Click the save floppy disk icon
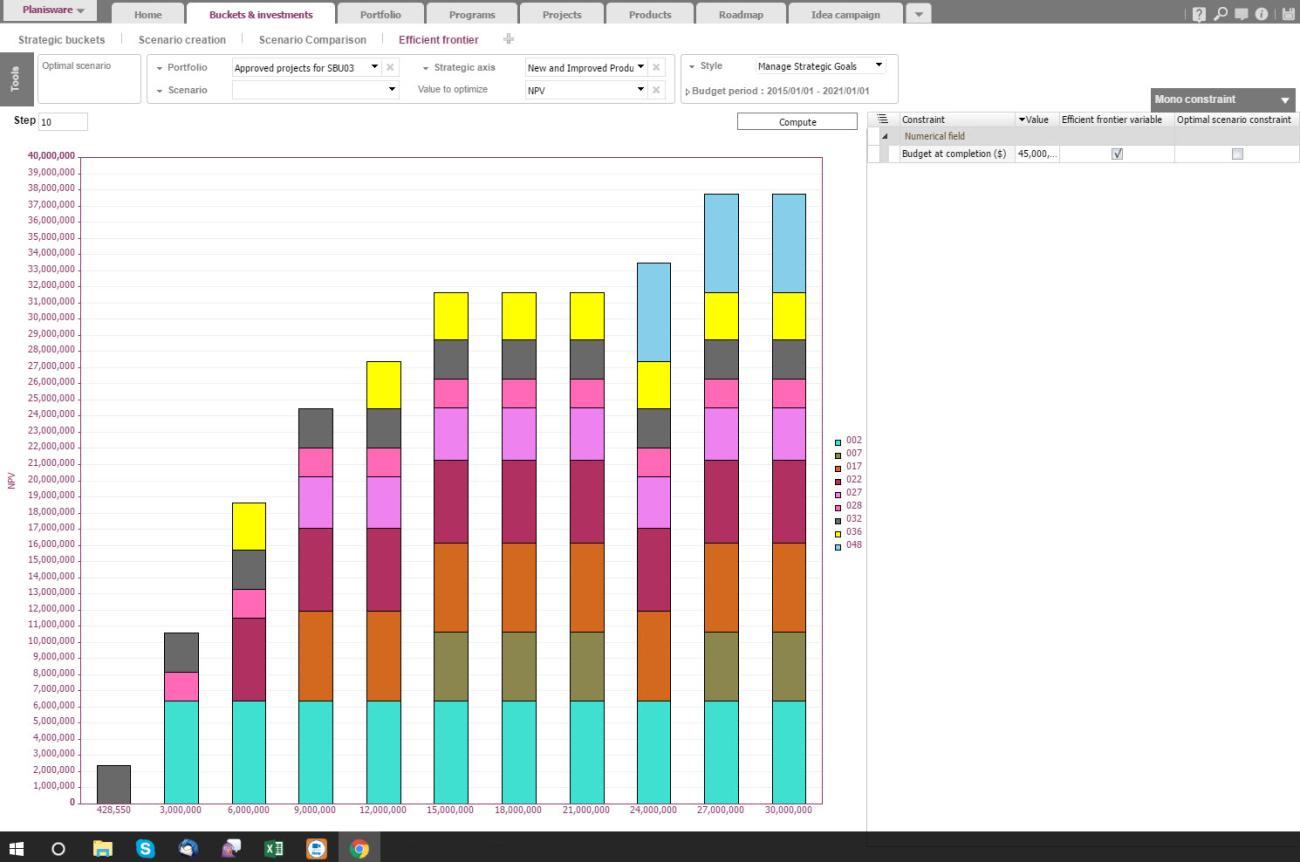 click(x=1288, y=14)
